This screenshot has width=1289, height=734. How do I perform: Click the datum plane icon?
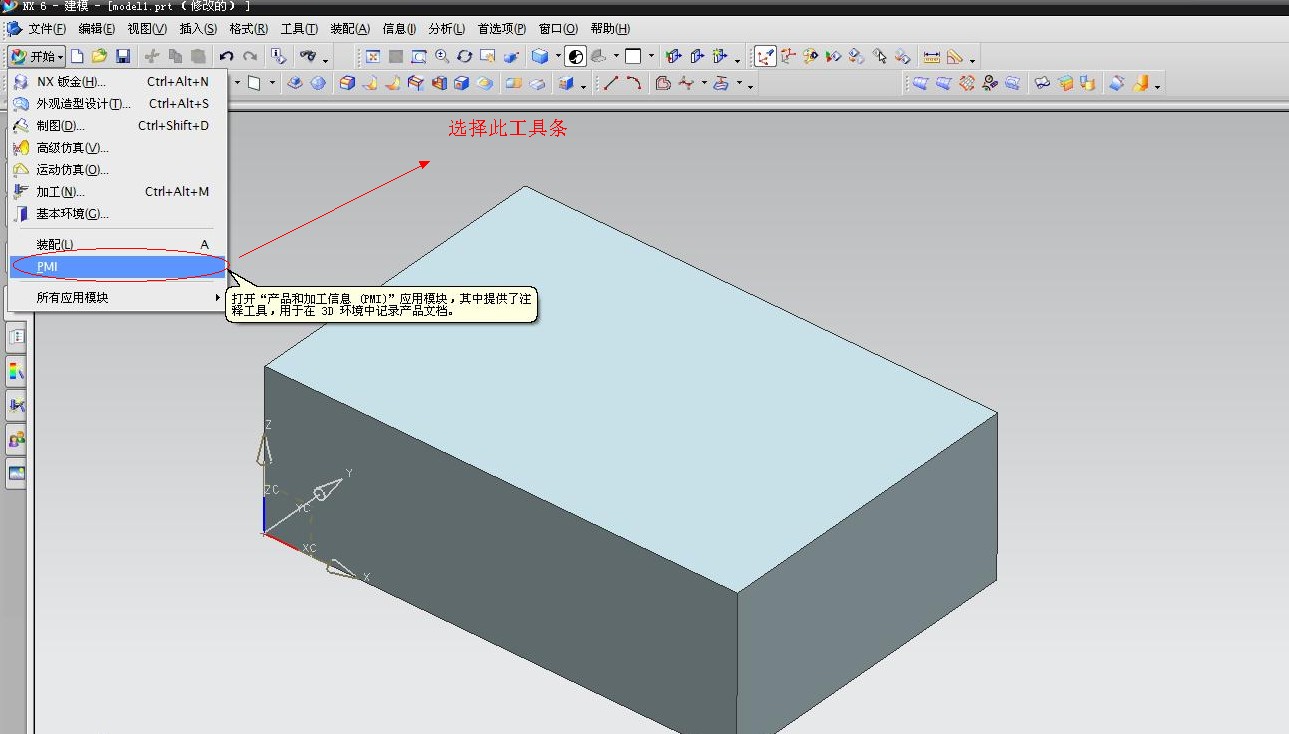pyautogui.click(x=255, y=83)
